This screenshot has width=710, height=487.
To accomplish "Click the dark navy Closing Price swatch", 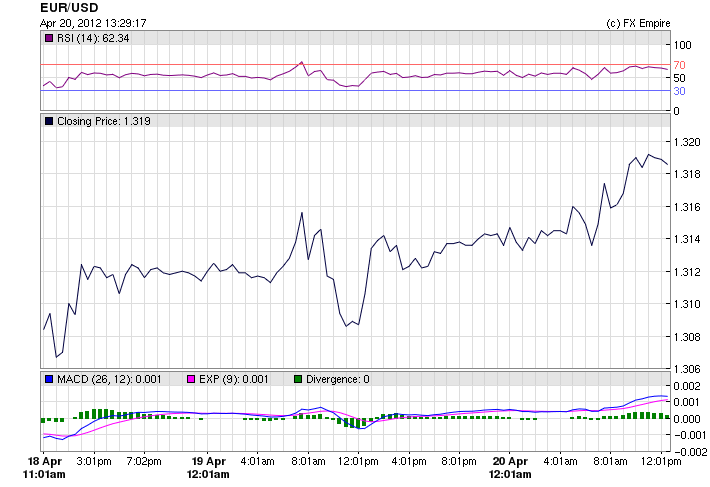I will tap(49, 121).
